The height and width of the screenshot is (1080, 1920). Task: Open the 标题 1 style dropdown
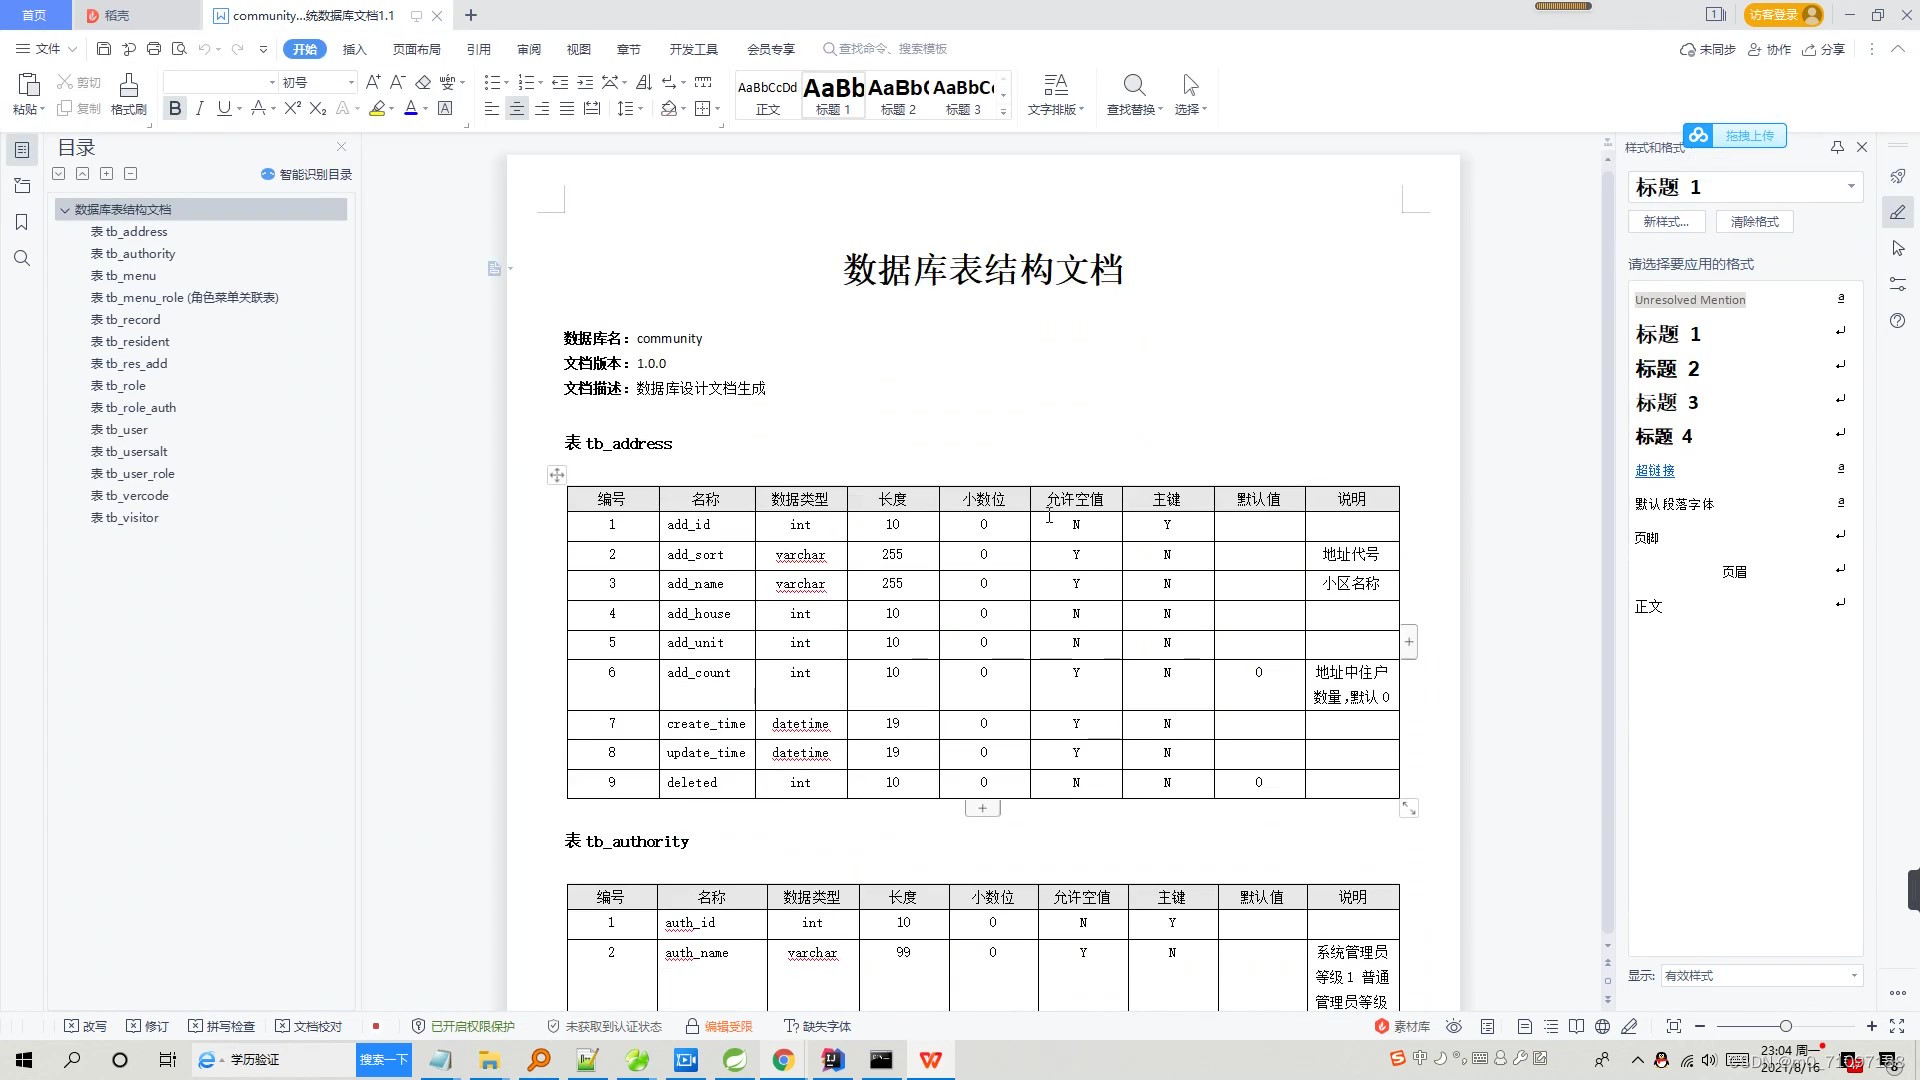[1851, 187]
